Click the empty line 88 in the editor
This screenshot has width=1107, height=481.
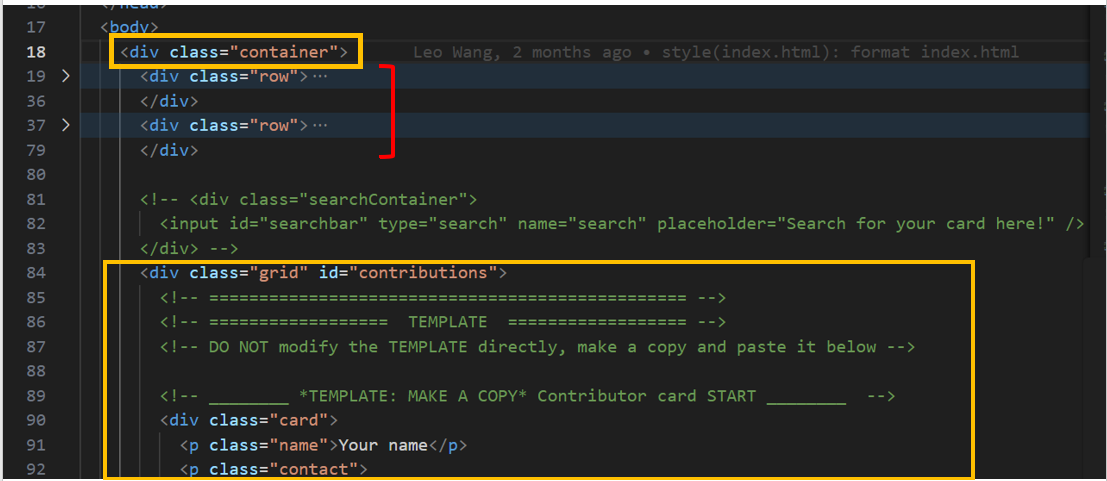coord(586,371)
